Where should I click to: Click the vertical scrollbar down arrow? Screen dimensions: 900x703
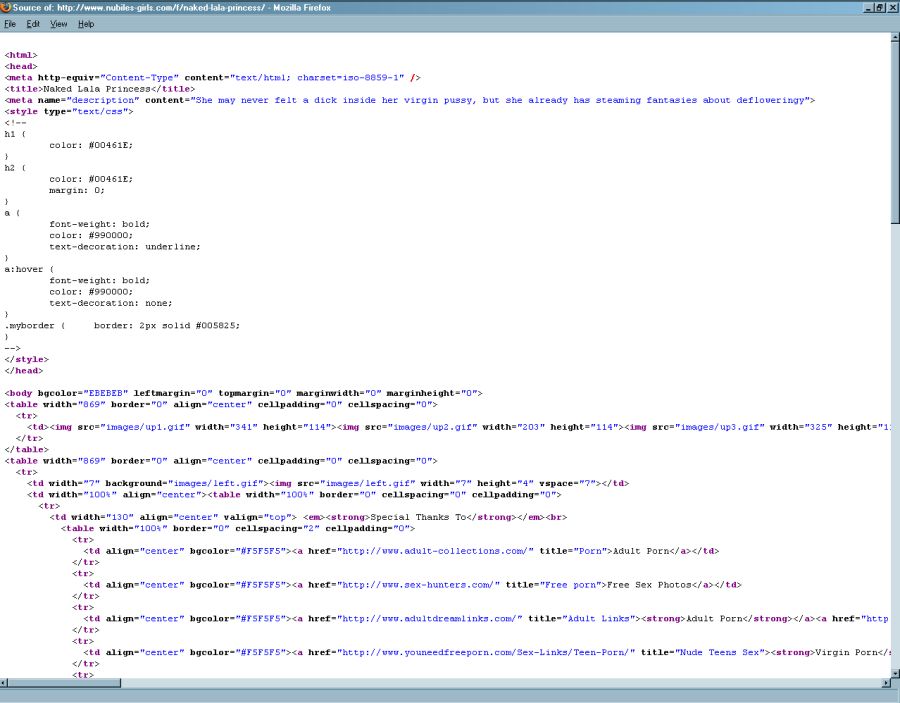pos(894,672)
